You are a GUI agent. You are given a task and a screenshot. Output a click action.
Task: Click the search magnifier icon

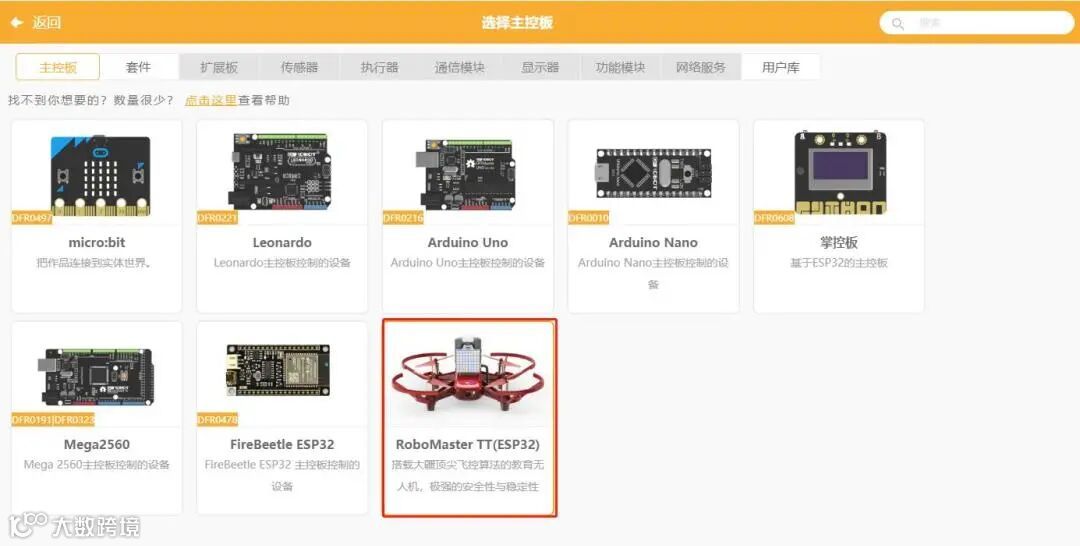pos(897,23)
